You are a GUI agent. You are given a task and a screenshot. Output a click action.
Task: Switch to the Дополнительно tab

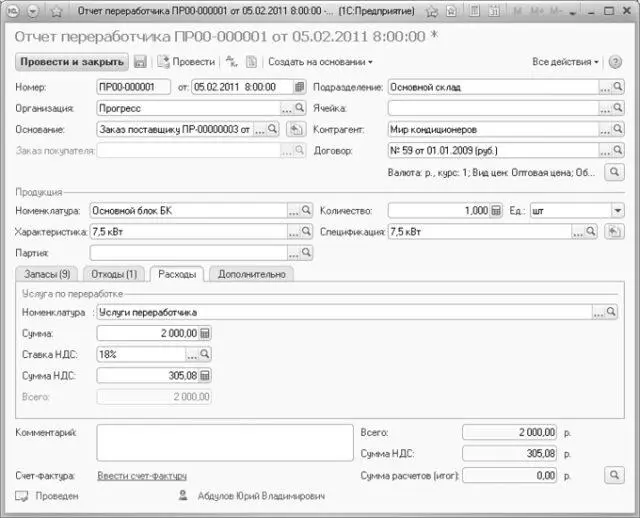251,274
